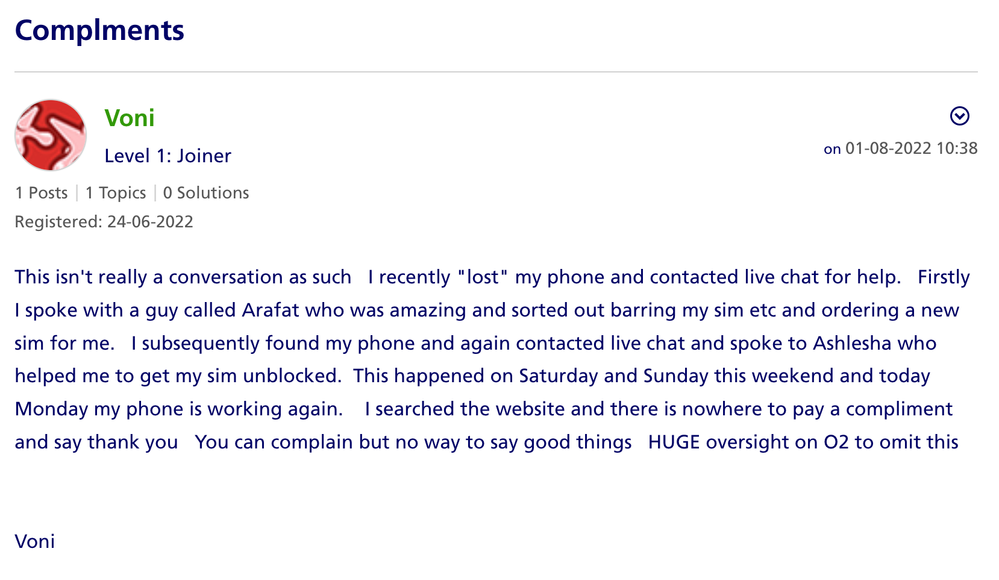This screenshot has width=999, height=580.
Task: Click the 0 Solutions count
Action: (206, 193)
